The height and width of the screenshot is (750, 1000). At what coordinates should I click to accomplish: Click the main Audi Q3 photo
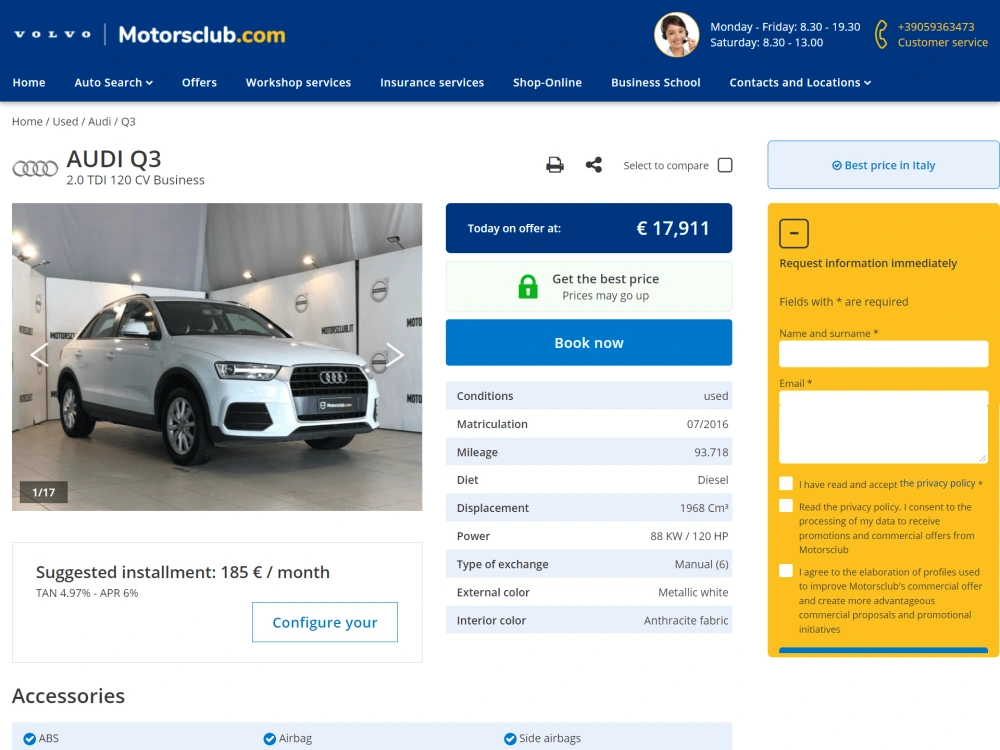217,357
